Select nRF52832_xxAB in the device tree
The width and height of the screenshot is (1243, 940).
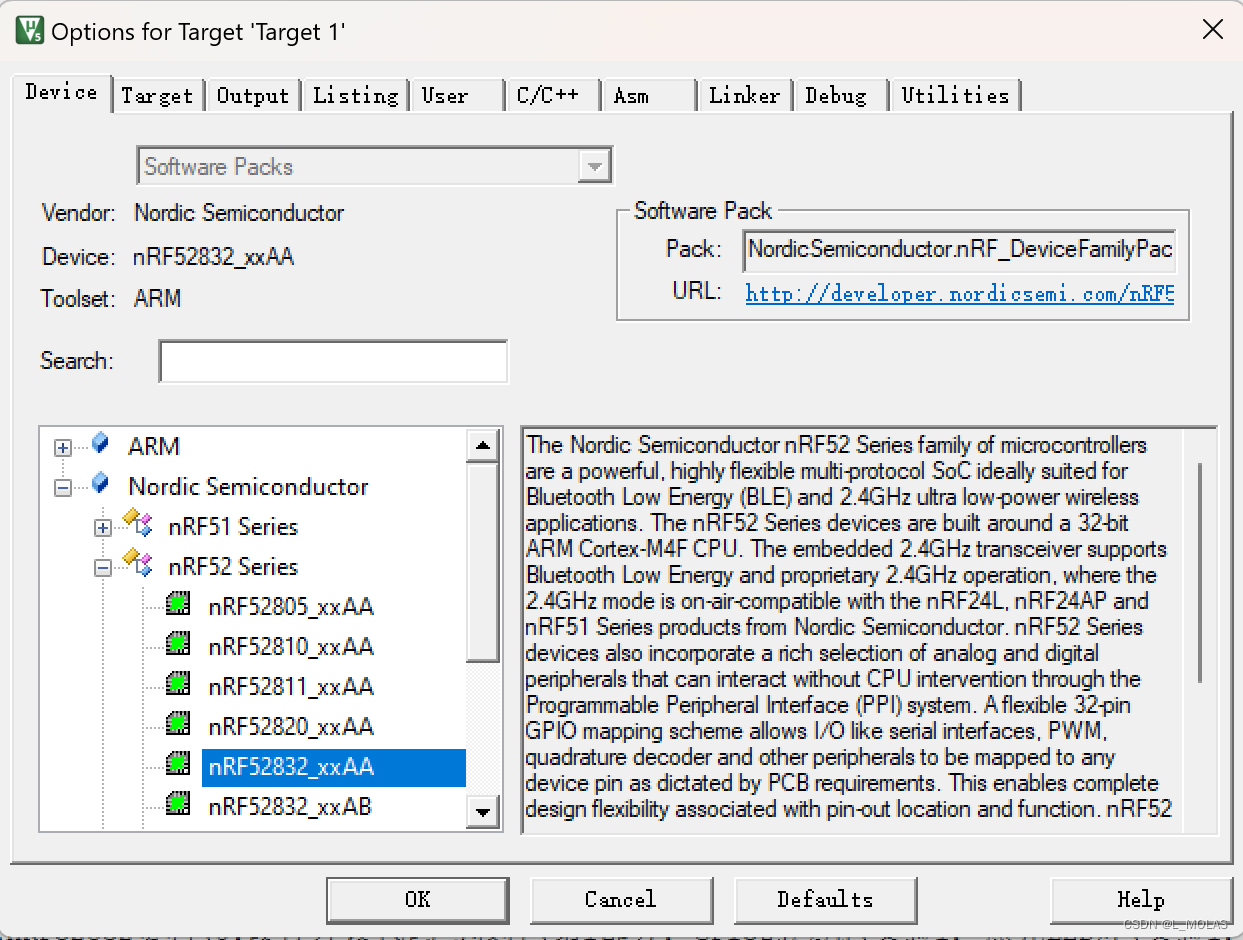click(x=291, y=806)
